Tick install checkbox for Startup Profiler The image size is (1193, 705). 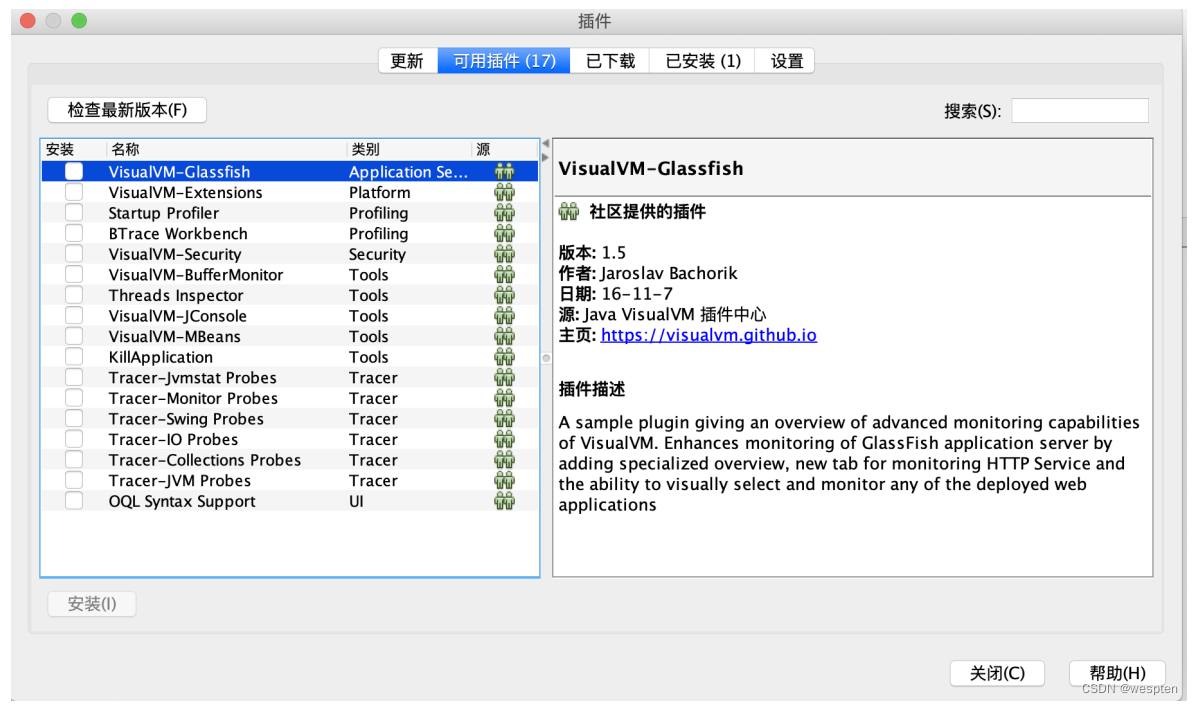[74, 212]
